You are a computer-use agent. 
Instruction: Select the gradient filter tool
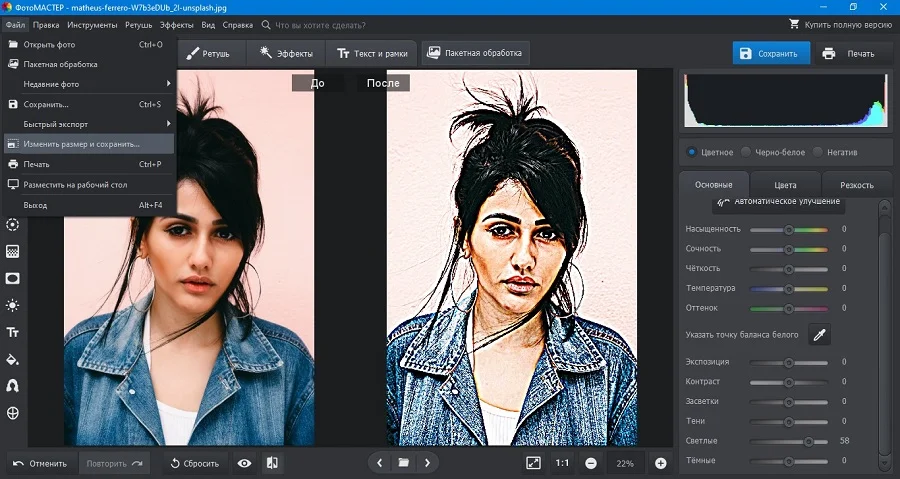click(13, 251)
